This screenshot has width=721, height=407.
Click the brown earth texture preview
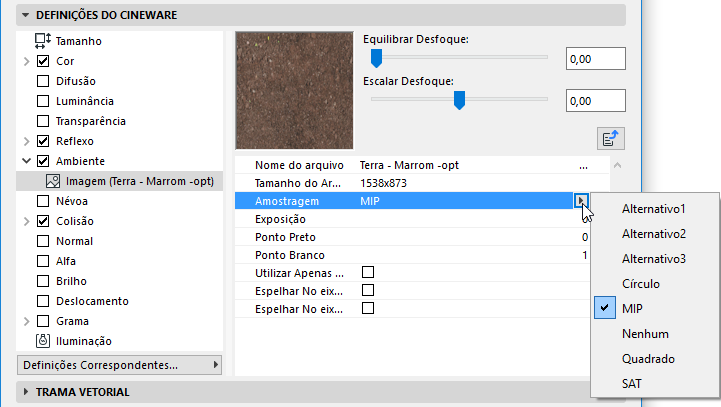tap(294, 90)
